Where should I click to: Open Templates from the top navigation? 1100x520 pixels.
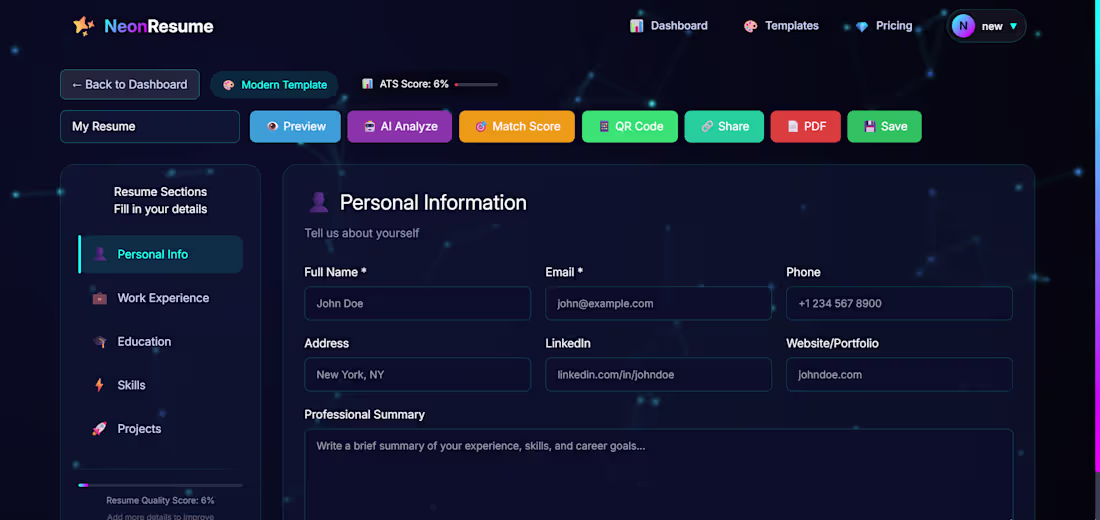pos(781,26)
